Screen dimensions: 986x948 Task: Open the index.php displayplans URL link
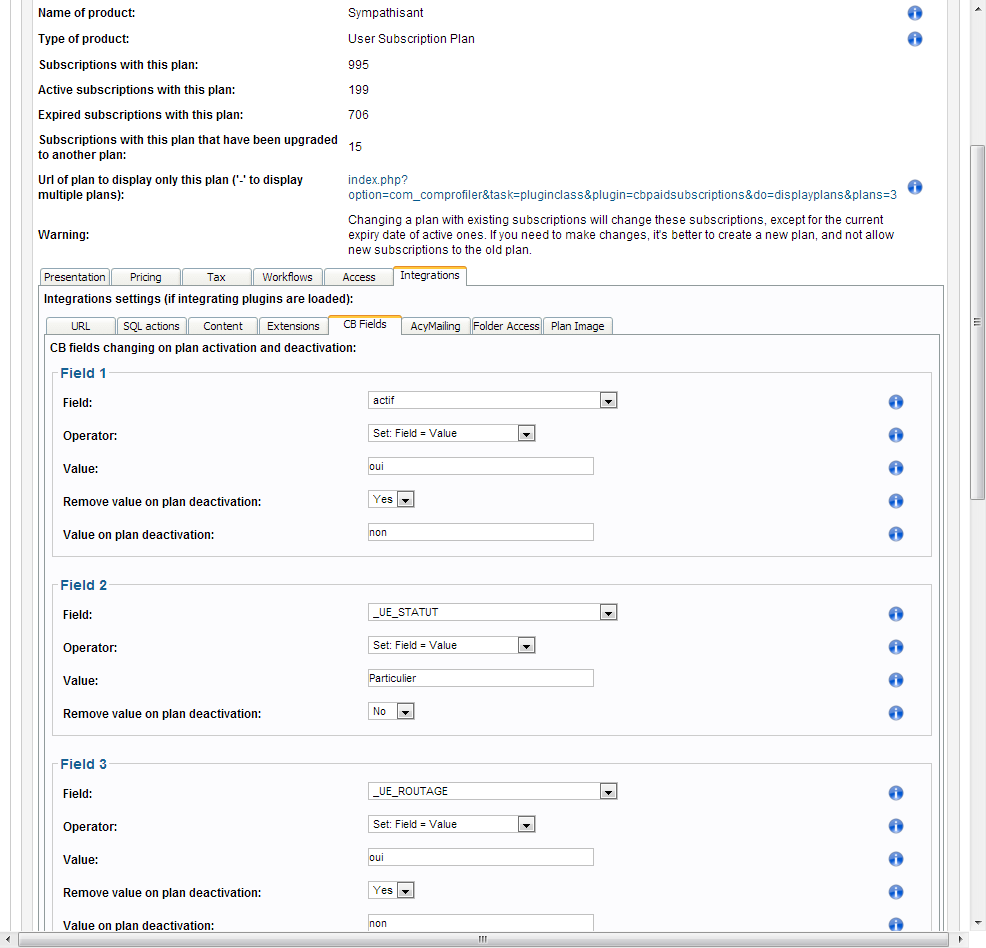tap(622, 187)
